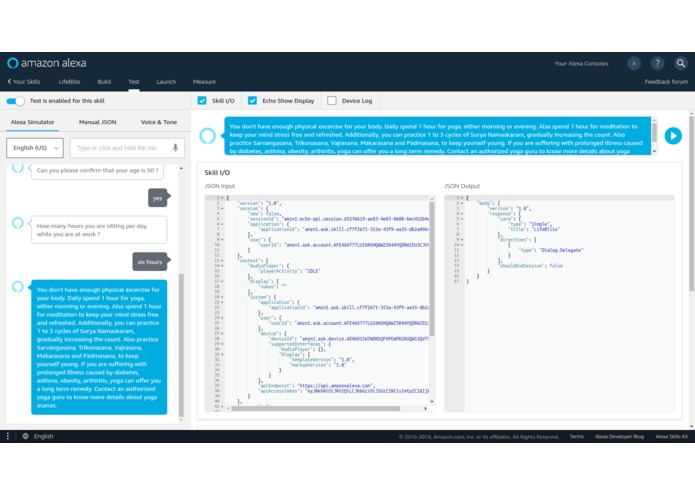Open the Alexa Skills Kit link
This screenshot has height=494, width=695.
tap(672, 436)
